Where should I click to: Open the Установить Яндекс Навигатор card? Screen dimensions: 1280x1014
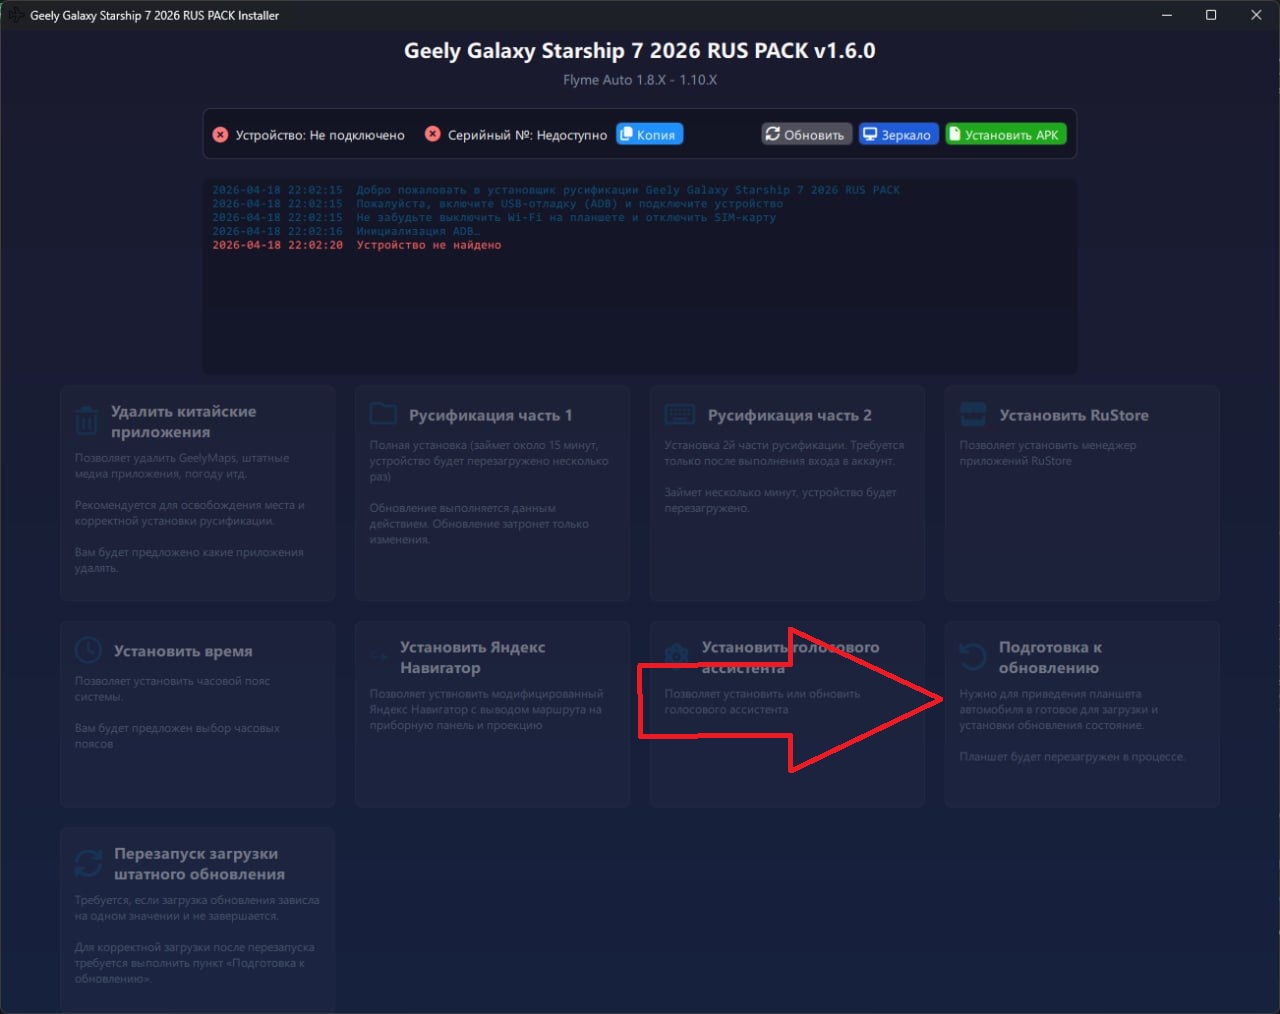pyautogui.click(x=492, y=714)
